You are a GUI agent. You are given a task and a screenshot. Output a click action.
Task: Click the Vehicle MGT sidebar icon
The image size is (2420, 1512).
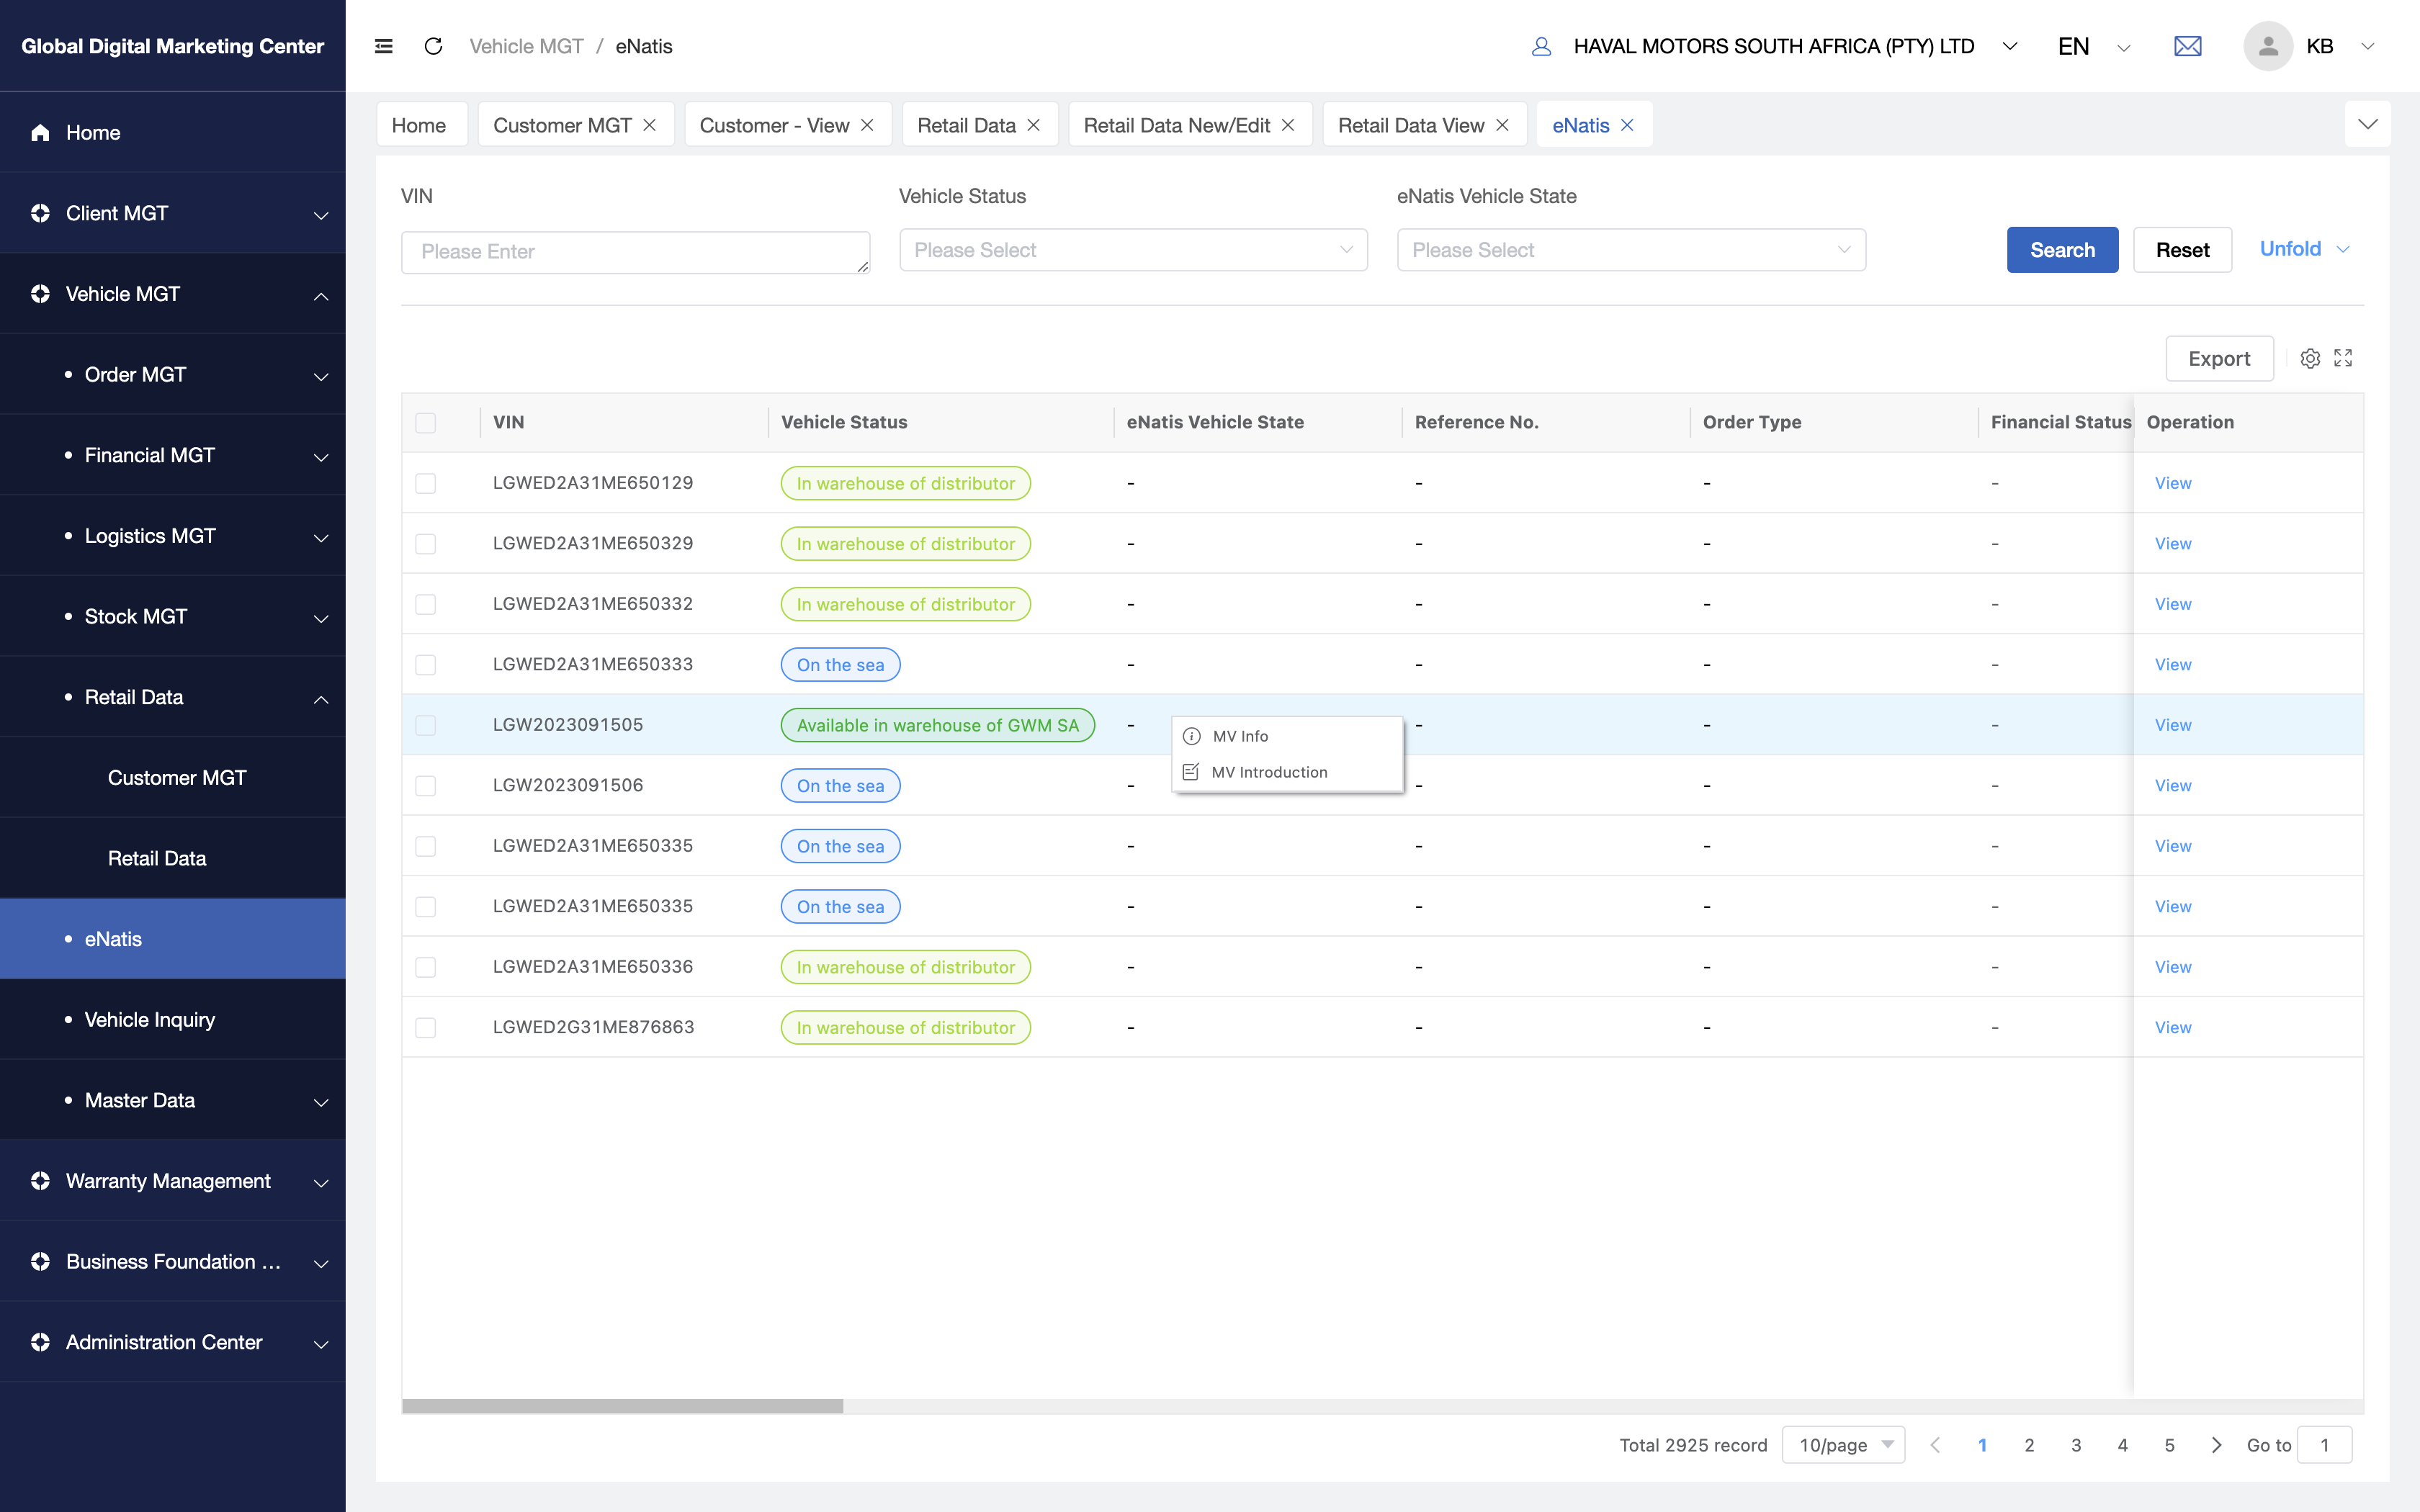[x=40, y=294]
